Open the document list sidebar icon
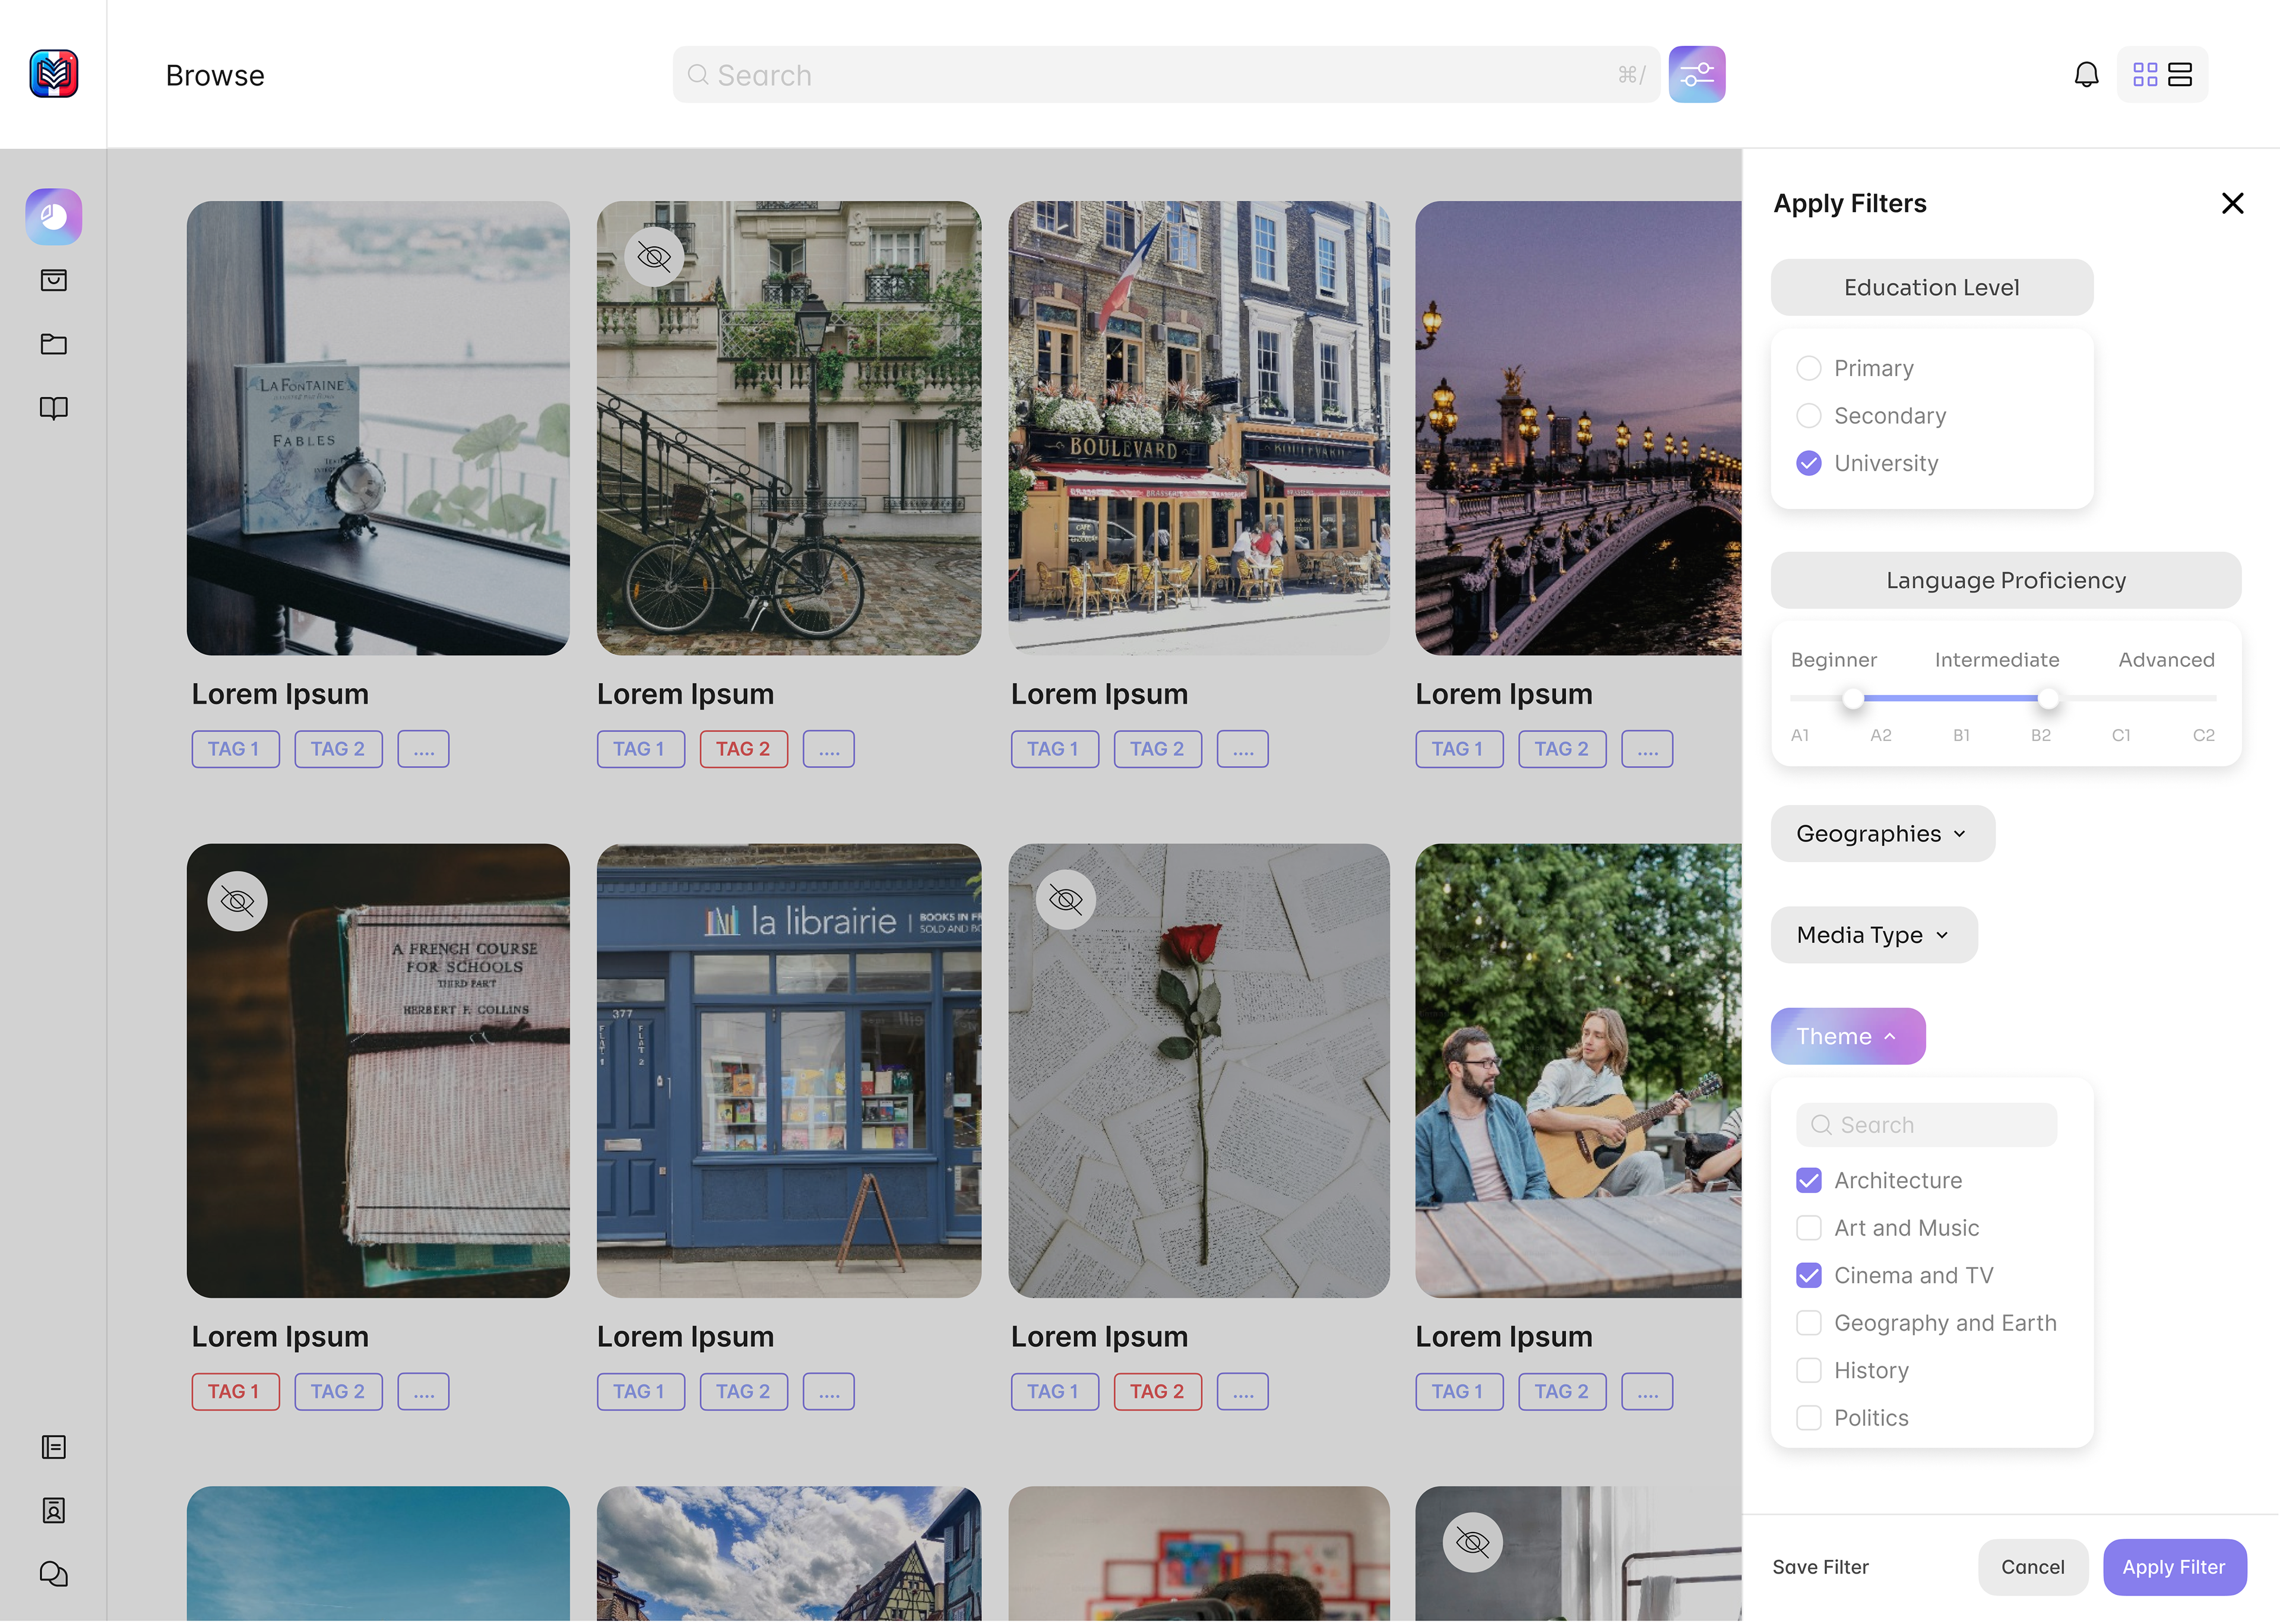This screenshot has width=2280, height=1624. coord(54,1447)
